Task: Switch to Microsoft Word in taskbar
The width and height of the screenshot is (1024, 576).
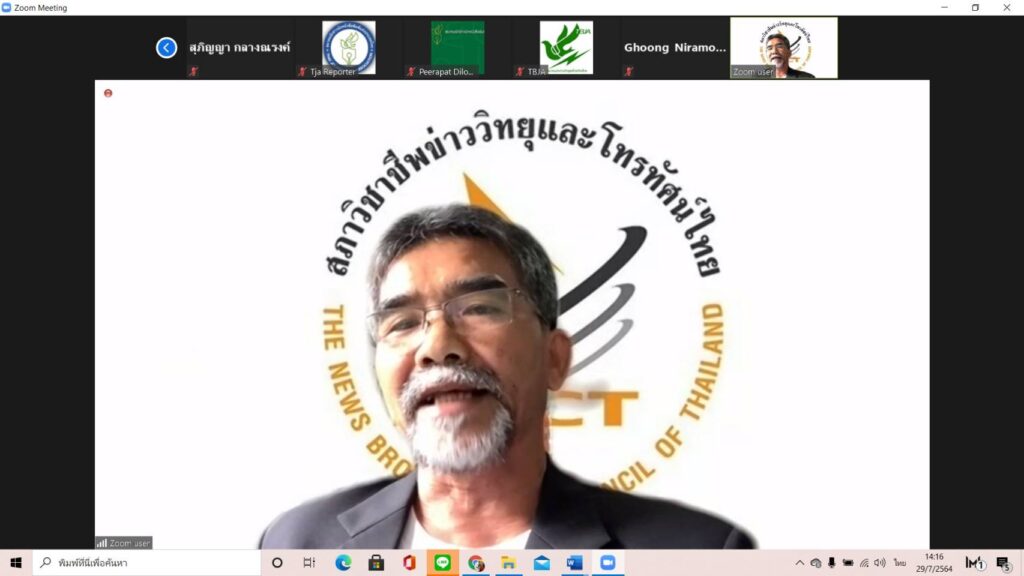Action: (573, 563)
